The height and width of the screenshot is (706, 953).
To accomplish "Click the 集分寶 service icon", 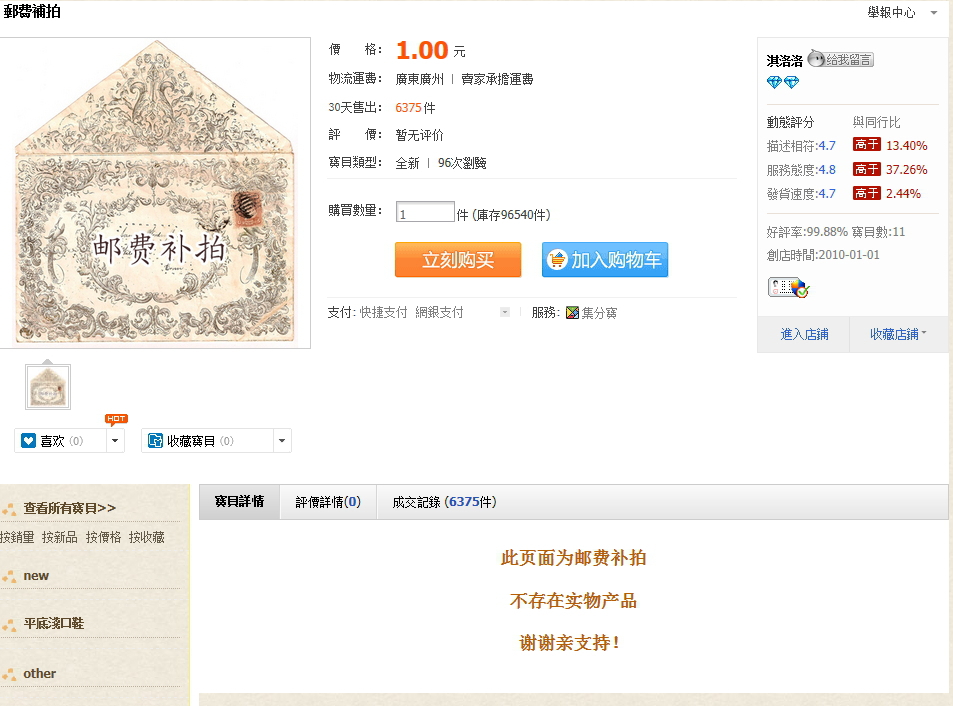I will (573, 313).
